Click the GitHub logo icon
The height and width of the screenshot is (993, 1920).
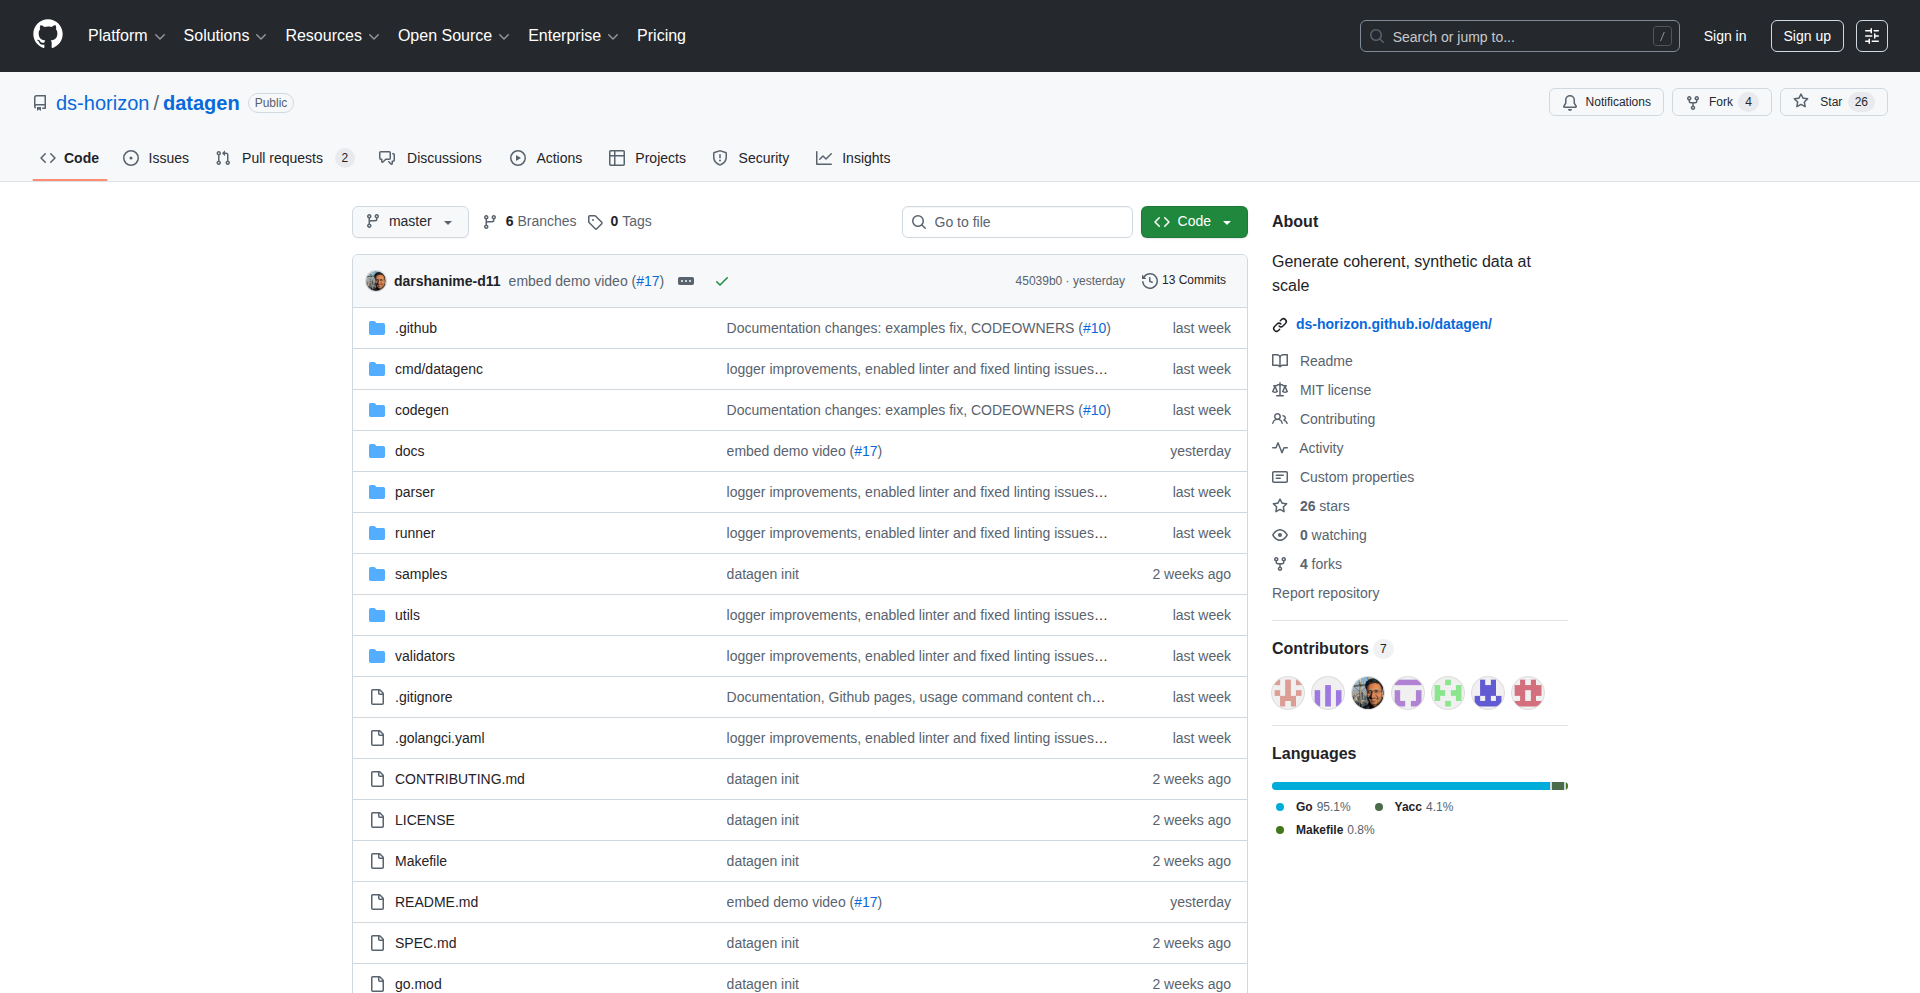click(x=48, y=35)
